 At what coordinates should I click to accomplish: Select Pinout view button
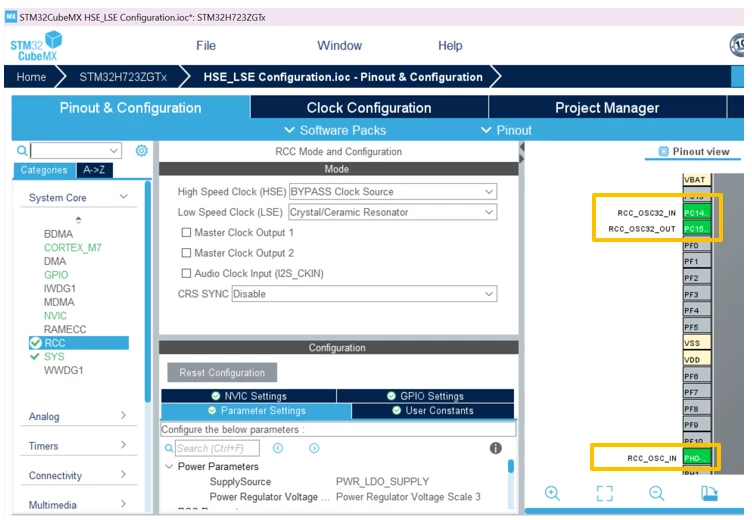click(x=693, y=152)
